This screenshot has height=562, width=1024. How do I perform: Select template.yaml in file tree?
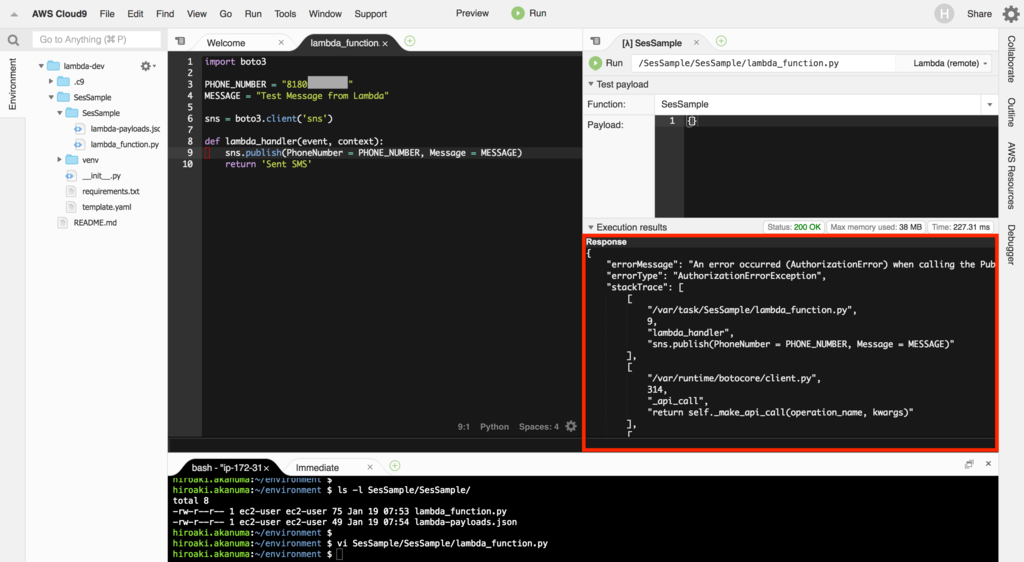click(x=106, y=207)
